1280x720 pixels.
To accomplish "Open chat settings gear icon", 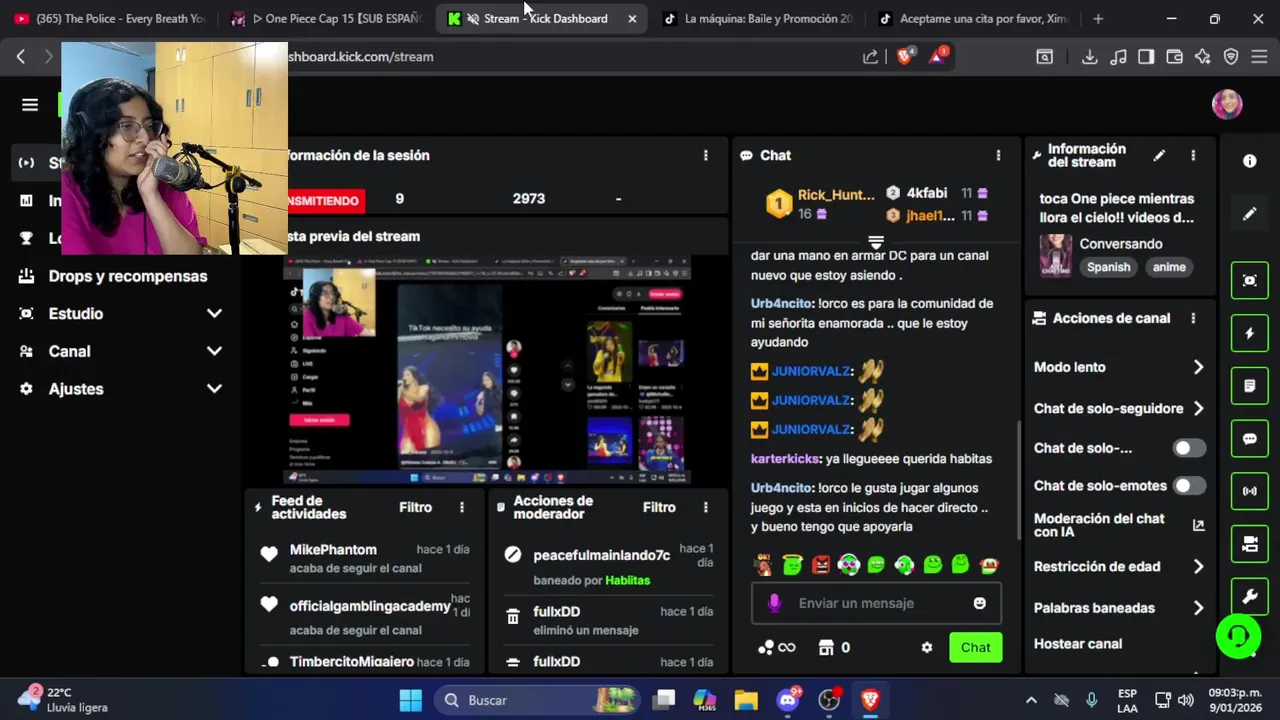I will click(x=926, y=648).
